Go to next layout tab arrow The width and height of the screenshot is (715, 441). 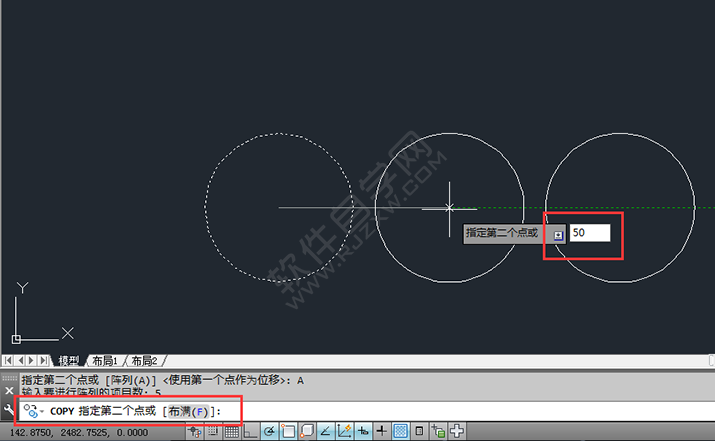31,361
